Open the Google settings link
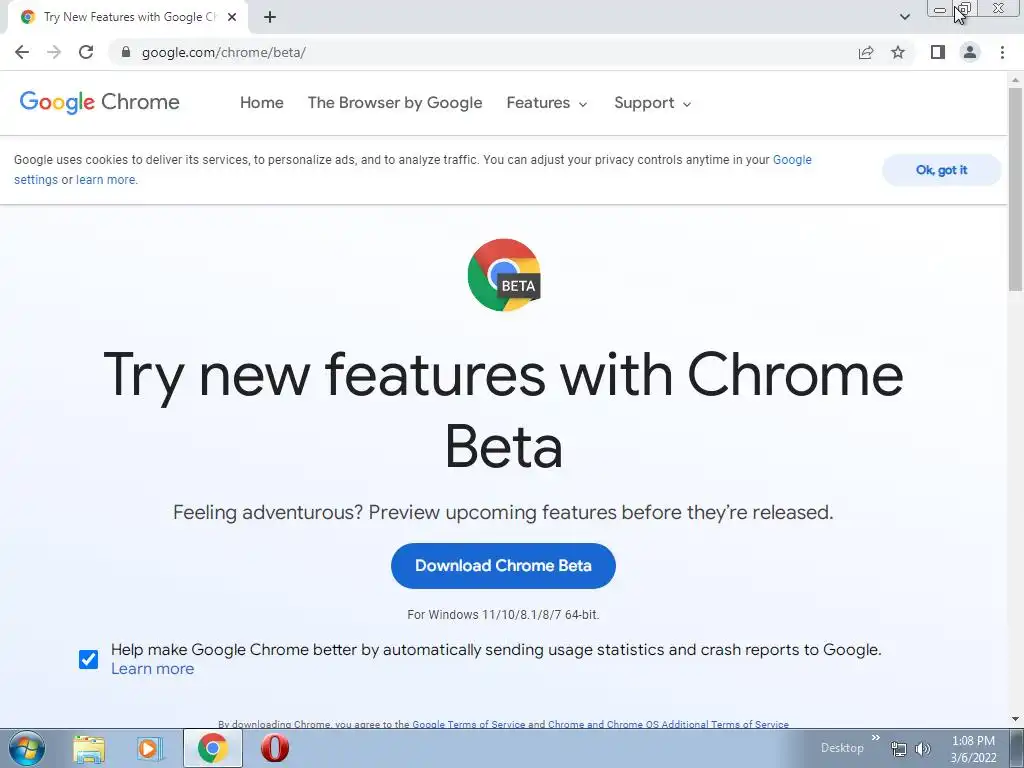 tap(792, 160)
